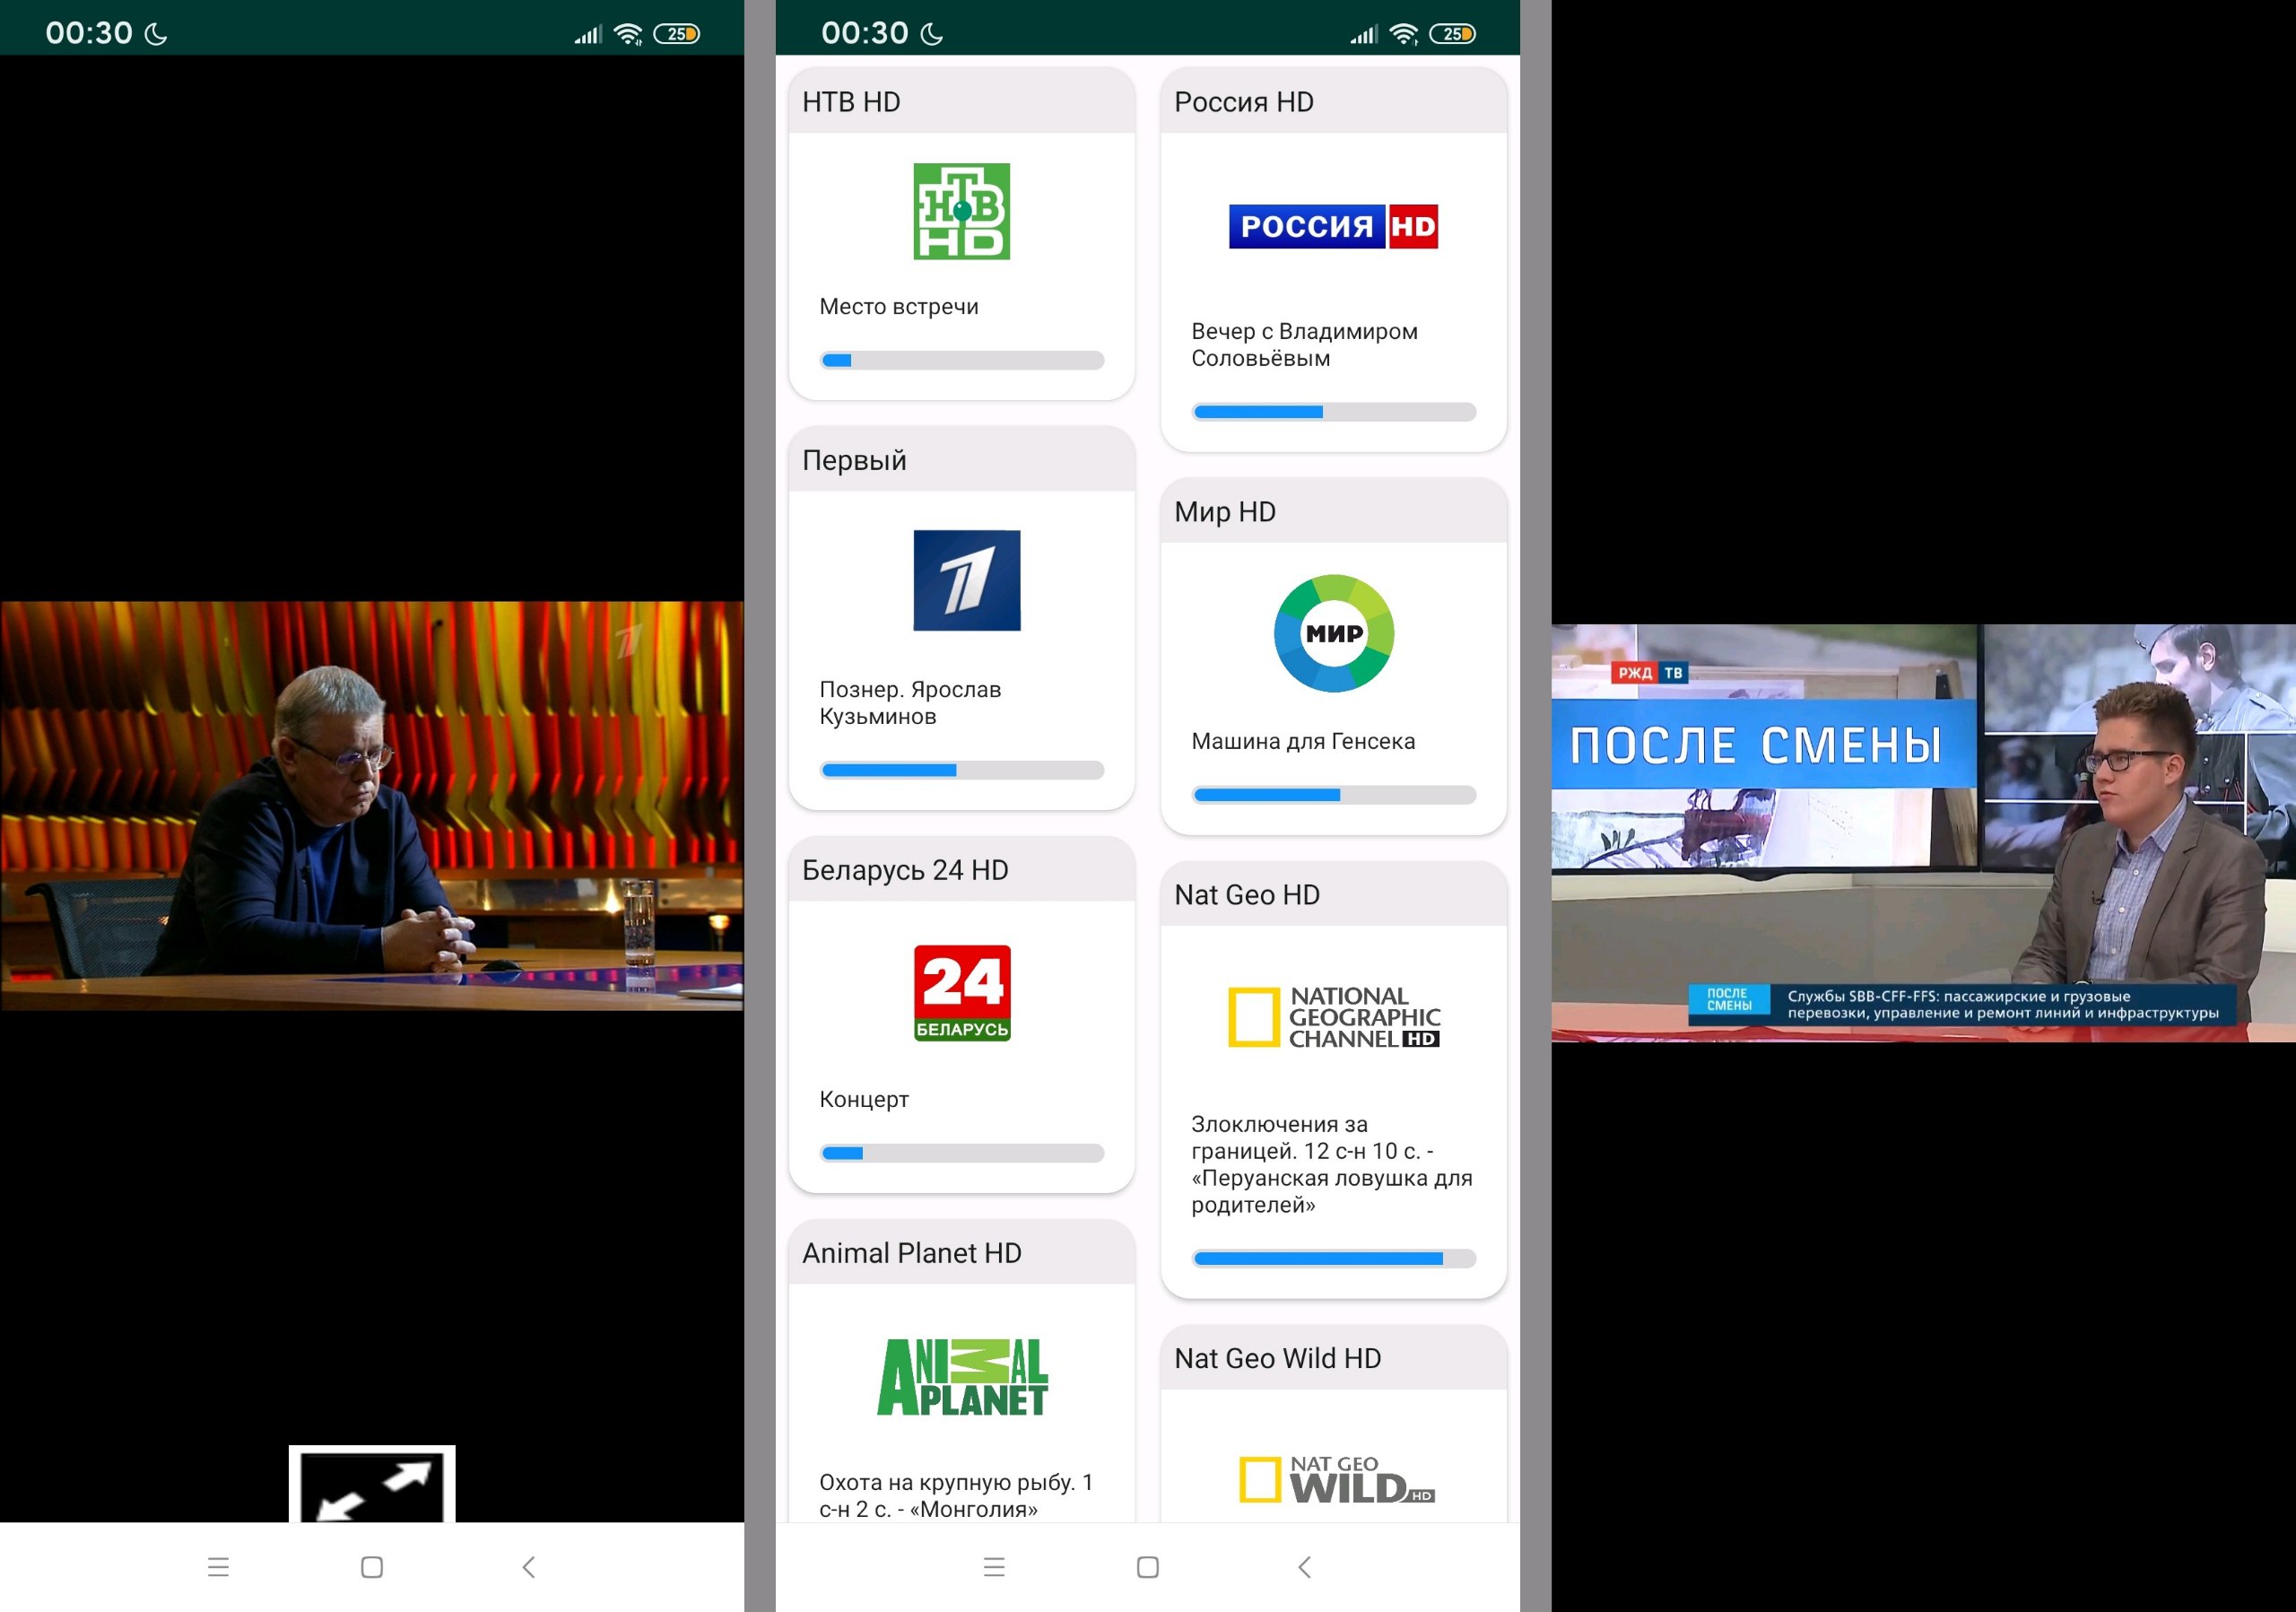Tap program Машина для Генсека
Viewport: 2296px width, 1612px height.
[1302, 741]
